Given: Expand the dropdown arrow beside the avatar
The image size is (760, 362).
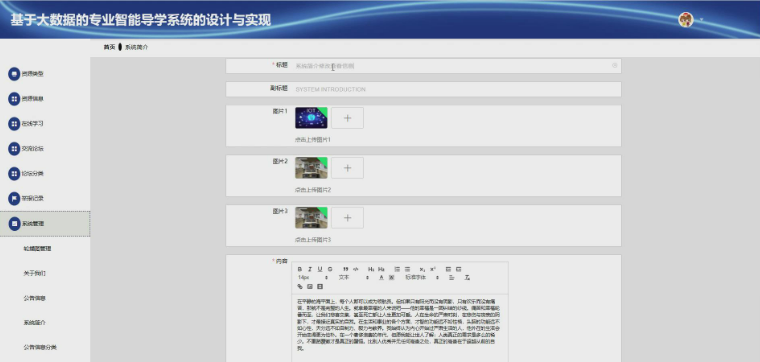Looking at the screenshot, I should (x=700, y=20).
